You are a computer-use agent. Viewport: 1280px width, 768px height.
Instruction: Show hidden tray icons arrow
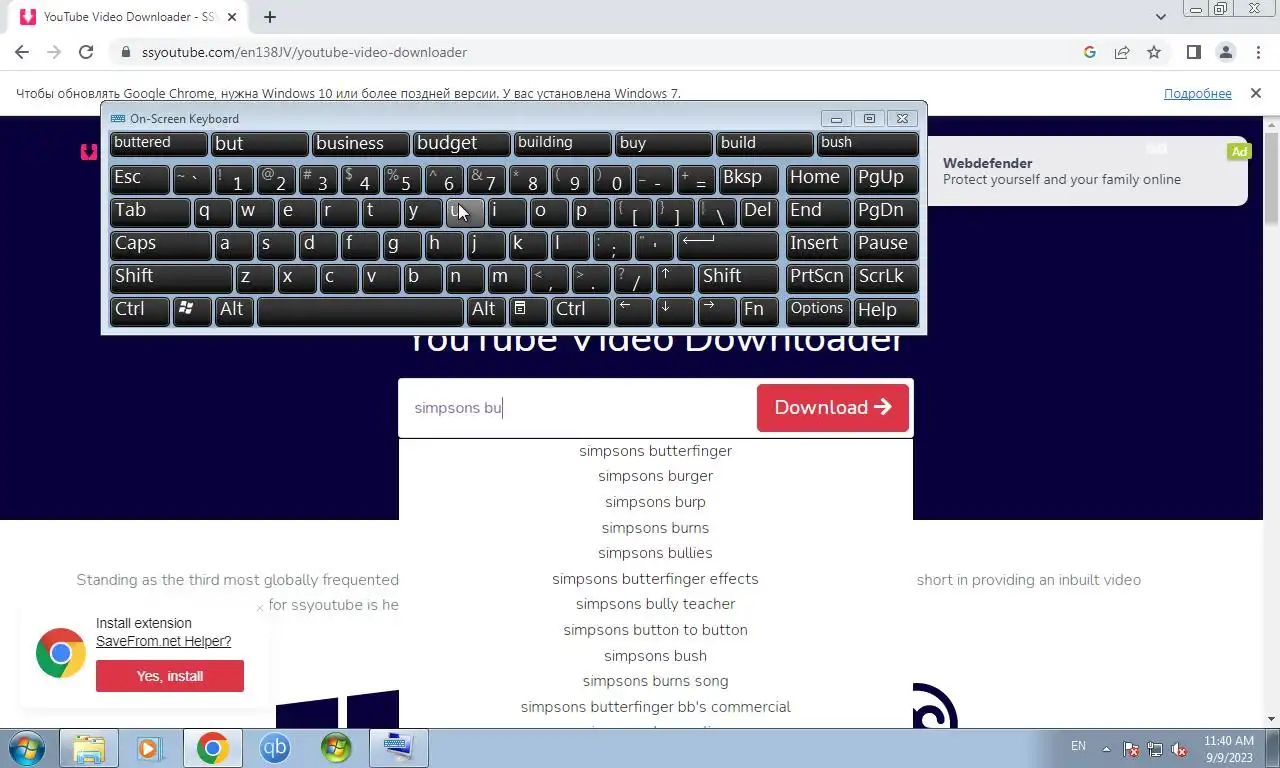(1107, 748)
